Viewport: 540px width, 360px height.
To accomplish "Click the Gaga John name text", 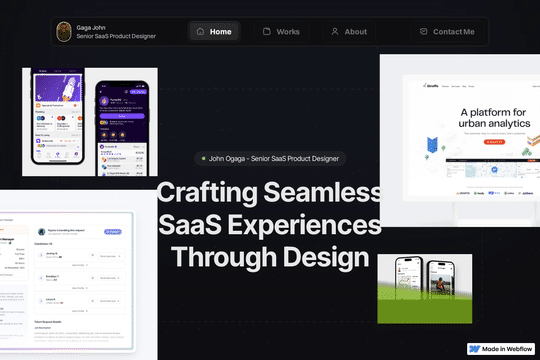I will (x=91, y=28).
